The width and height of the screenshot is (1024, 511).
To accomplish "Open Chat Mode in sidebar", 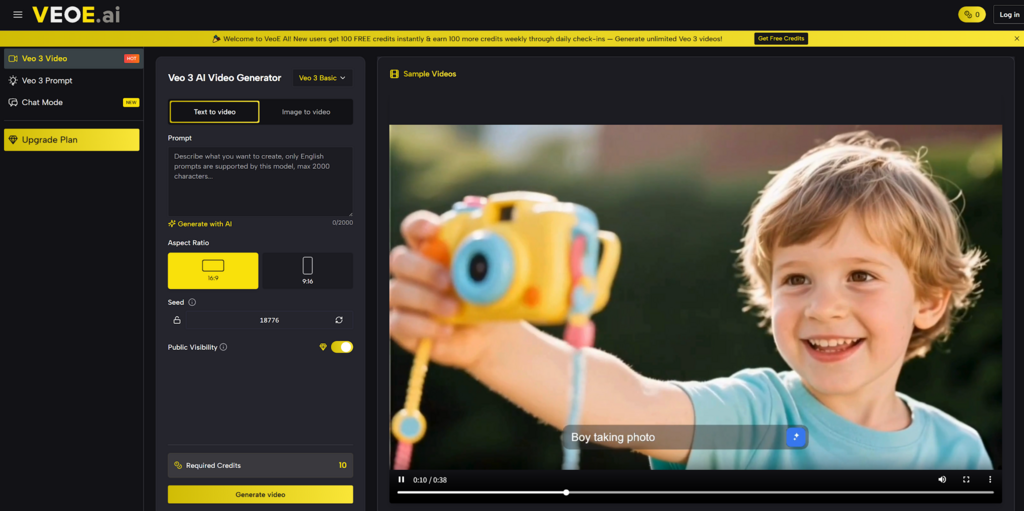I will coord(42,102).
